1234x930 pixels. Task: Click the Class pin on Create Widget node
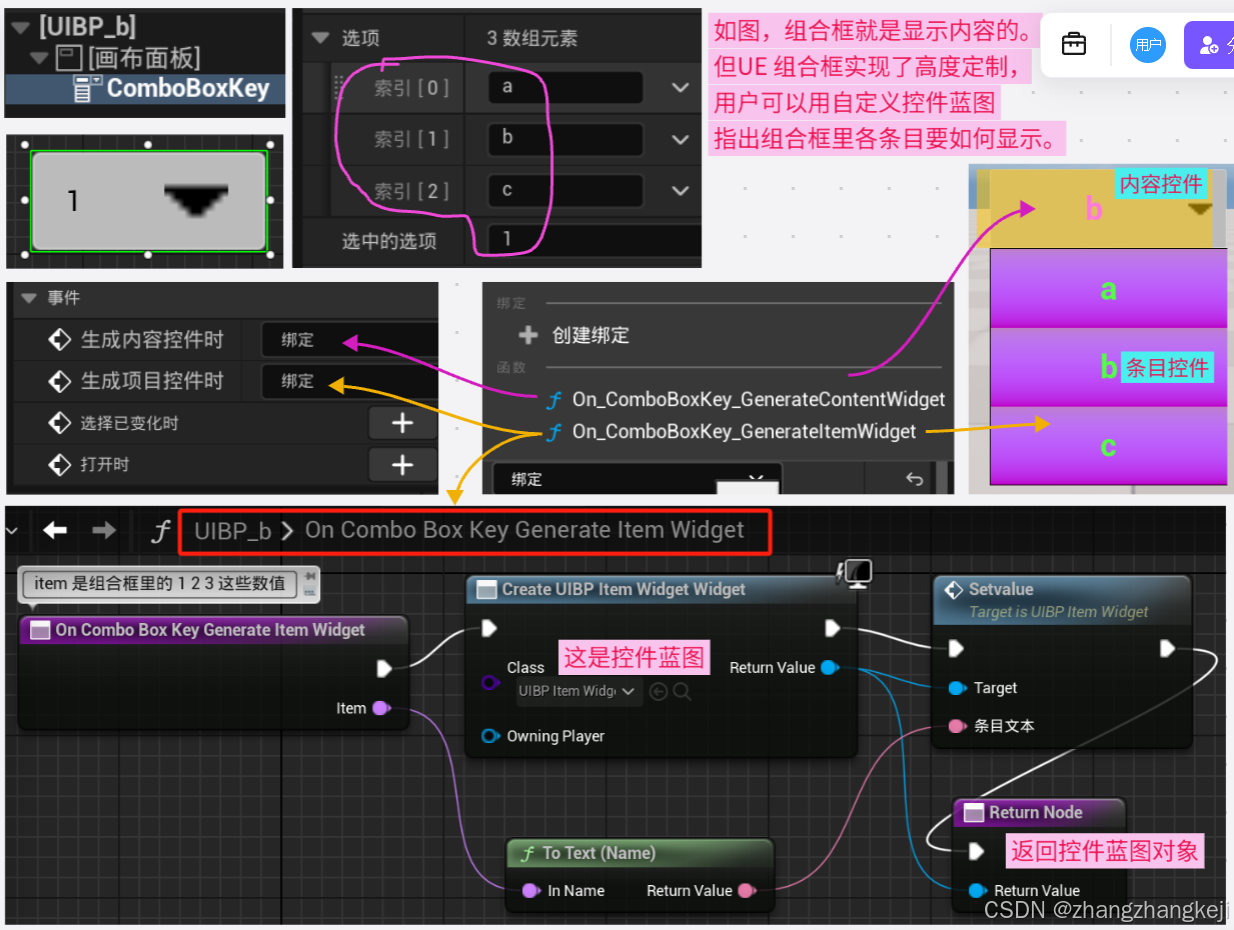coord(490,683)
